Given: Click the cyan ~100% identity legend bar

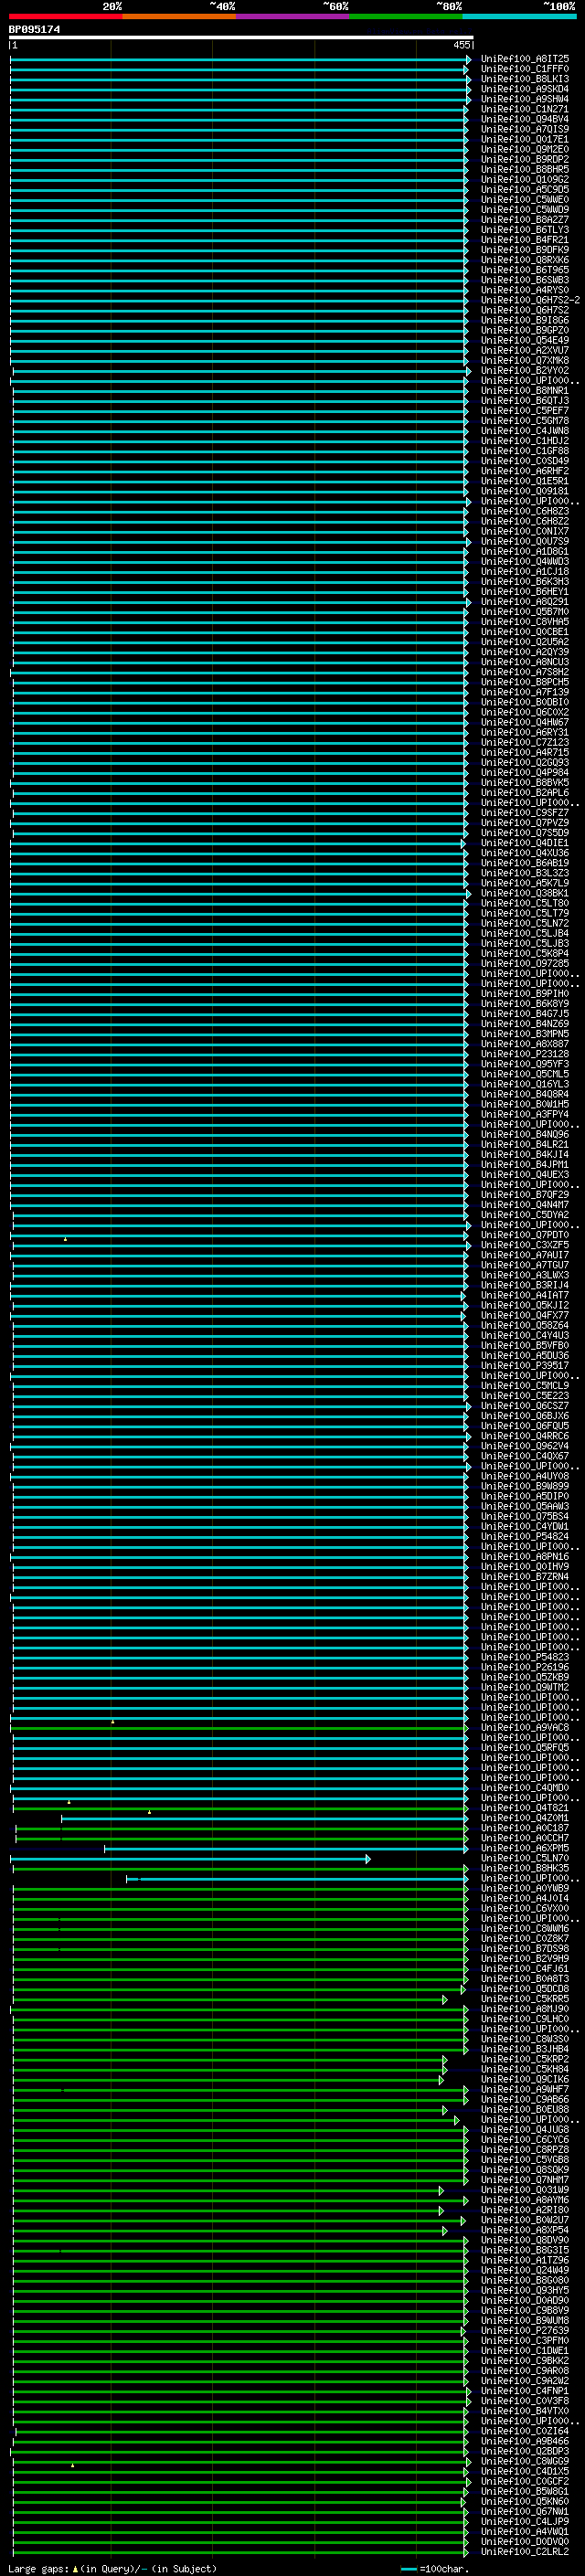Looking at the screenshot, I should [520, 16].
